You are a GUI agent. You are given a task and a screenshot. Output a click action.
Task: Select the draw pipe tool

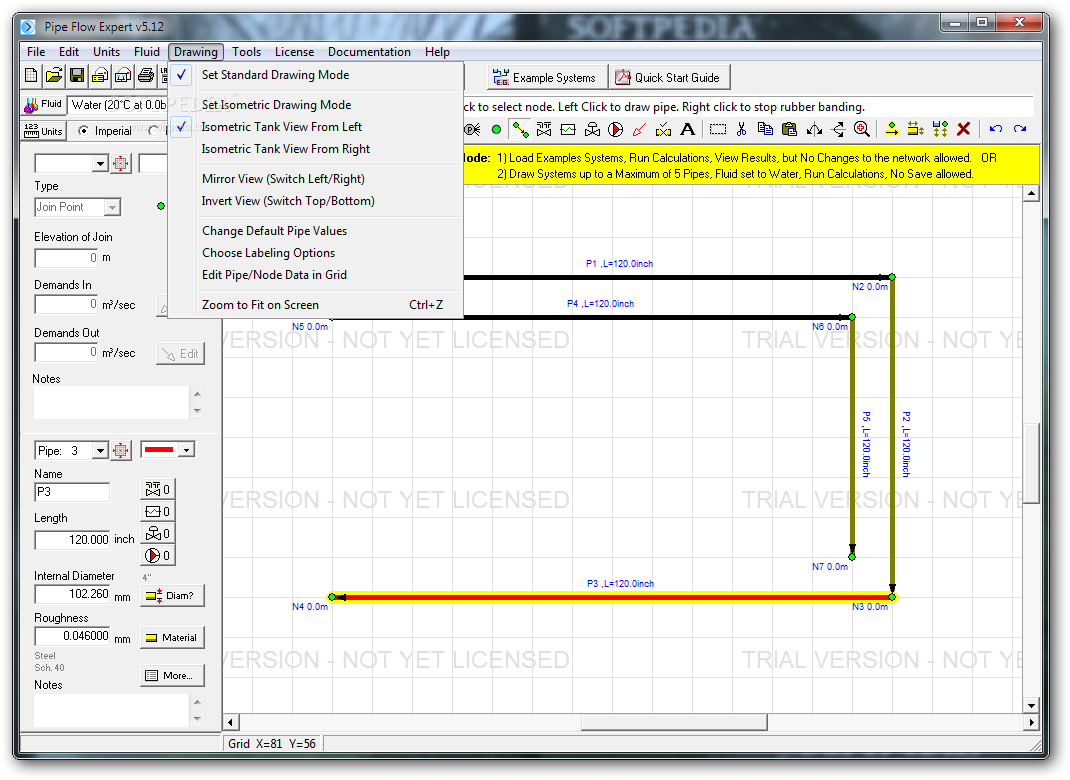[520, 129]
